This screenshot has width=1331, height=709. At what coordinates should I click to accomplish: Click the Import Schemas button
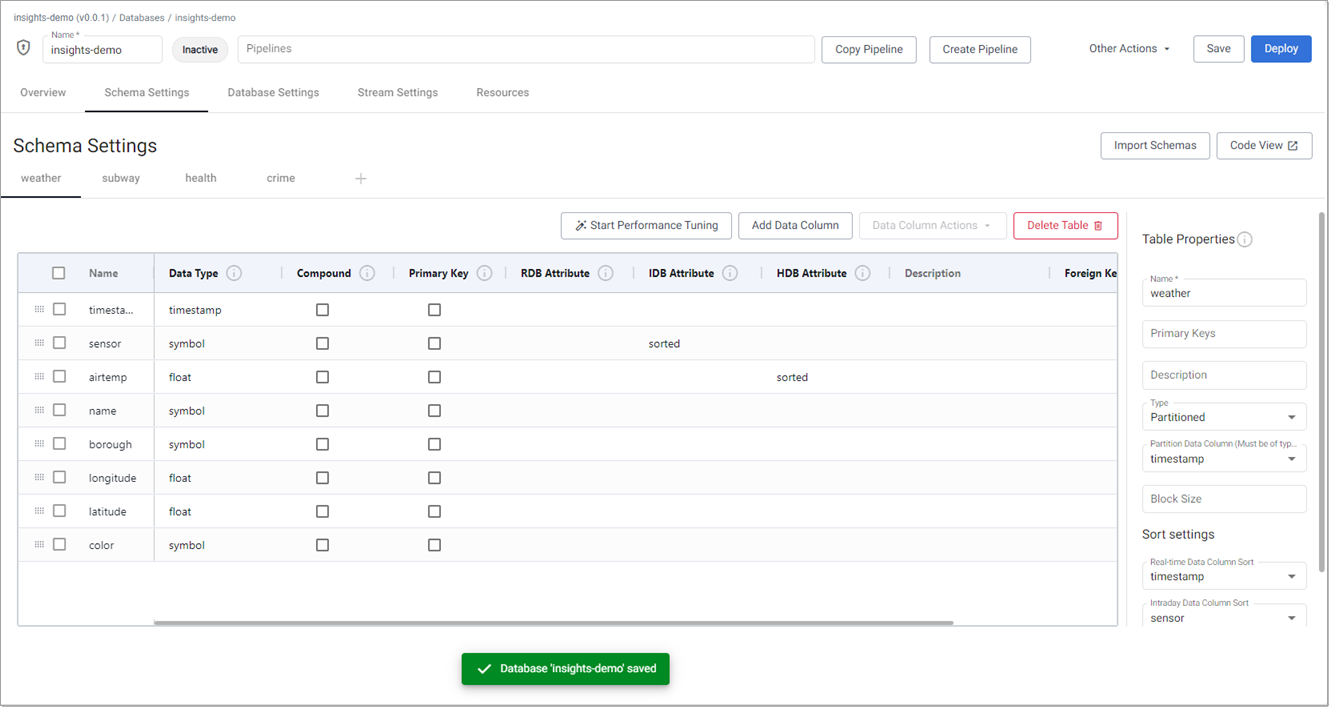[x=1154, y=145]
